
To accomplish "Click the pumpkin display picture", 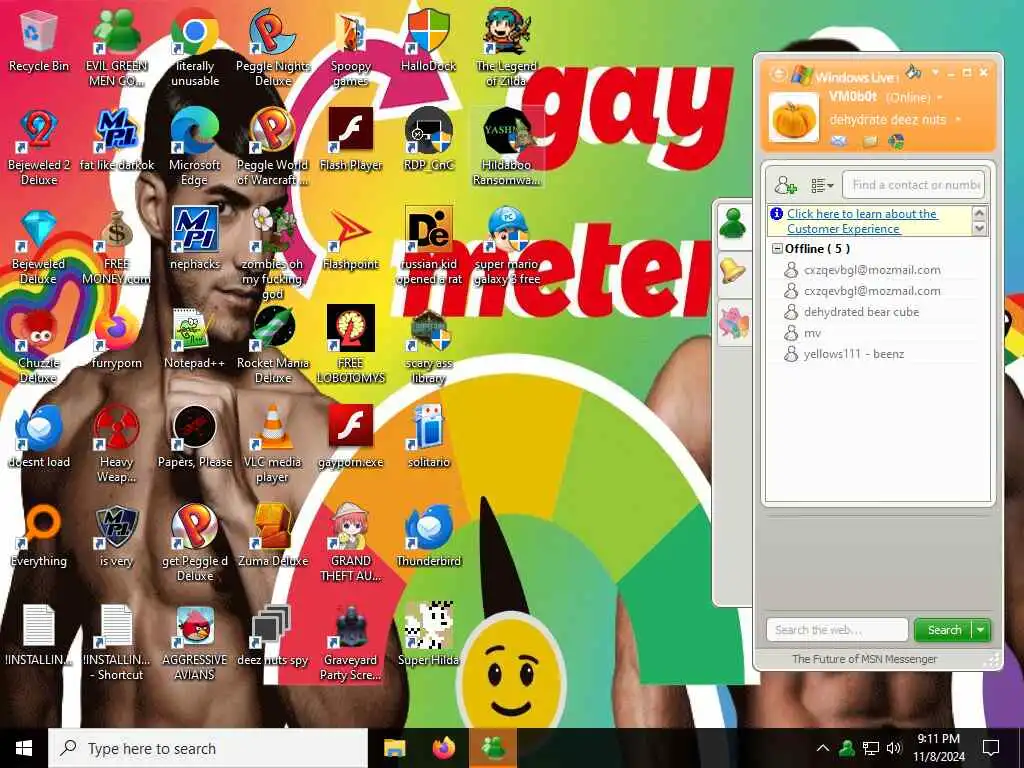I will [793, 118].
